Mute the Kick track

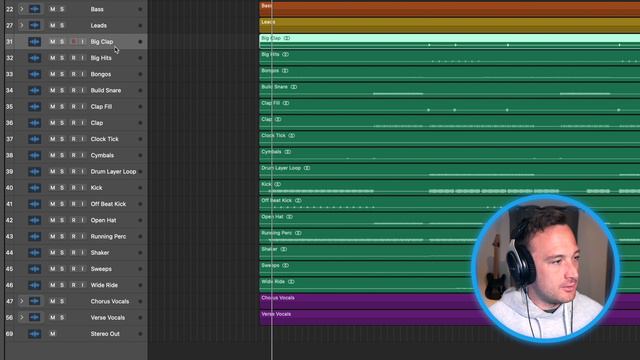click(53, 188)
